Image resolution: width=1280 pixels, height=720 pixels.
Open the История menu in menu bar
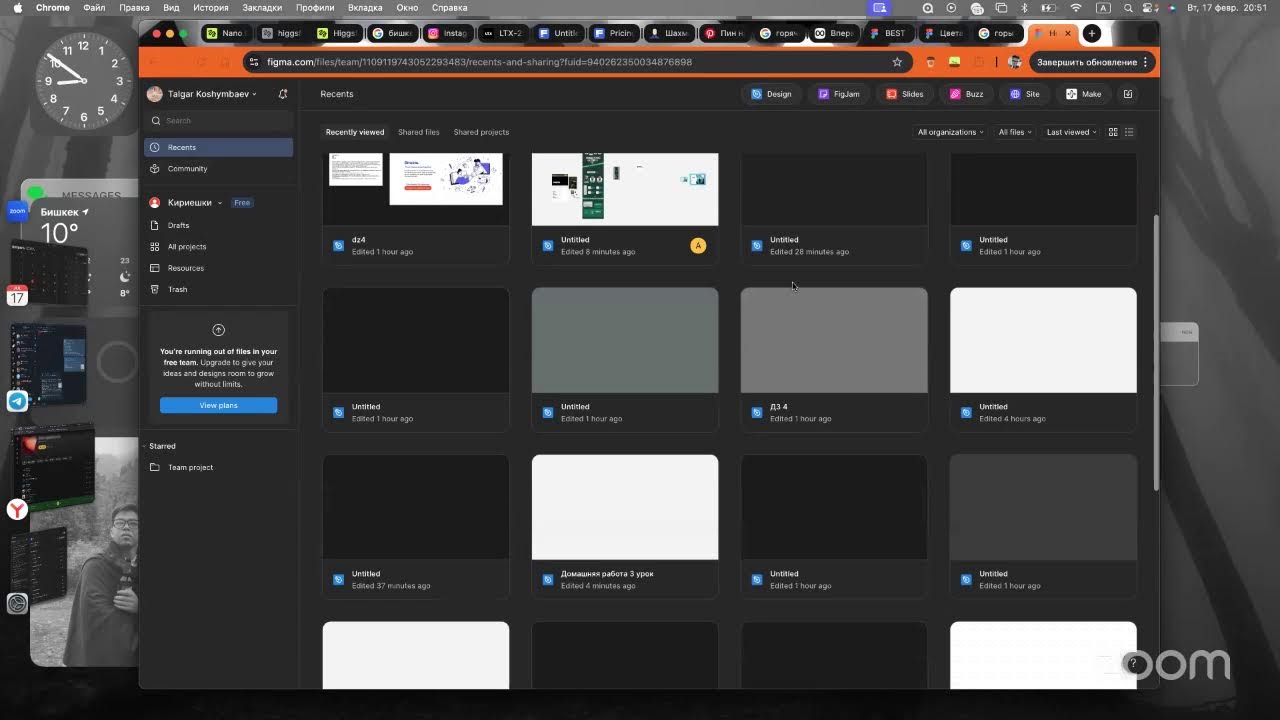211,7
